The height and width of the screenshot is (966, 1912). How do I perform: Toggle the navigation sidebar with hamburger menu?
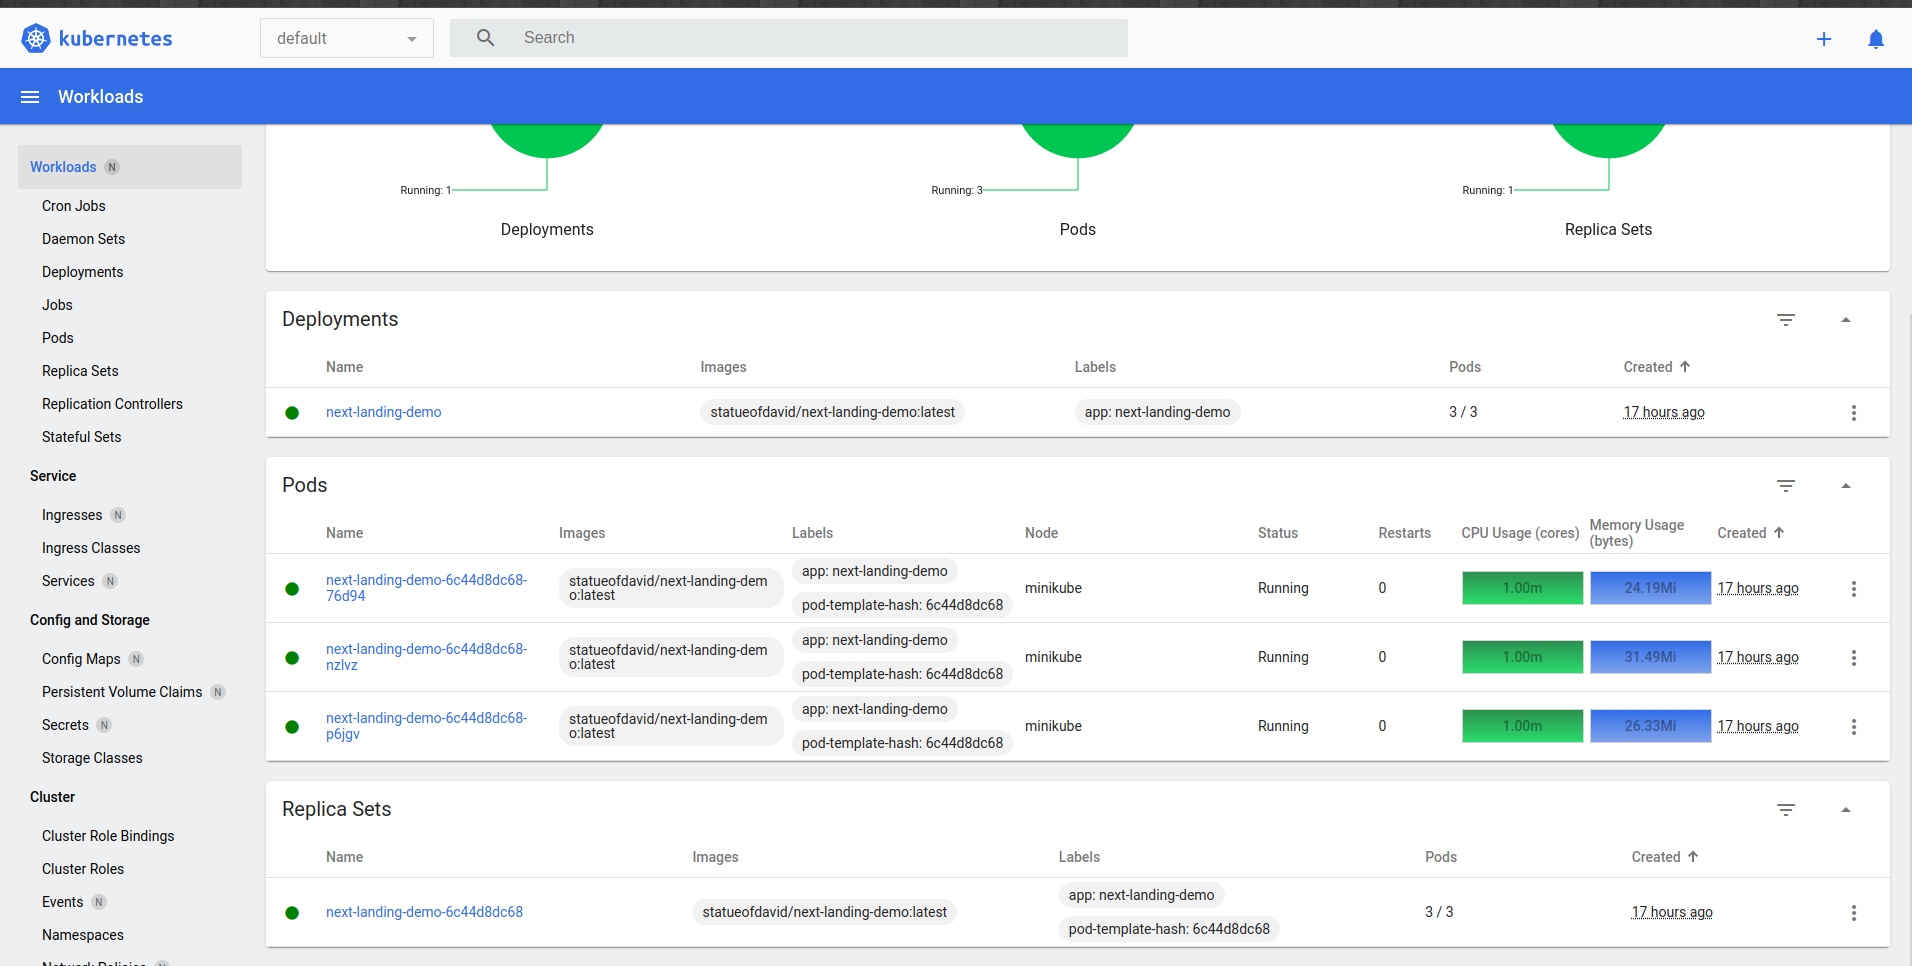tap(29, 96)
